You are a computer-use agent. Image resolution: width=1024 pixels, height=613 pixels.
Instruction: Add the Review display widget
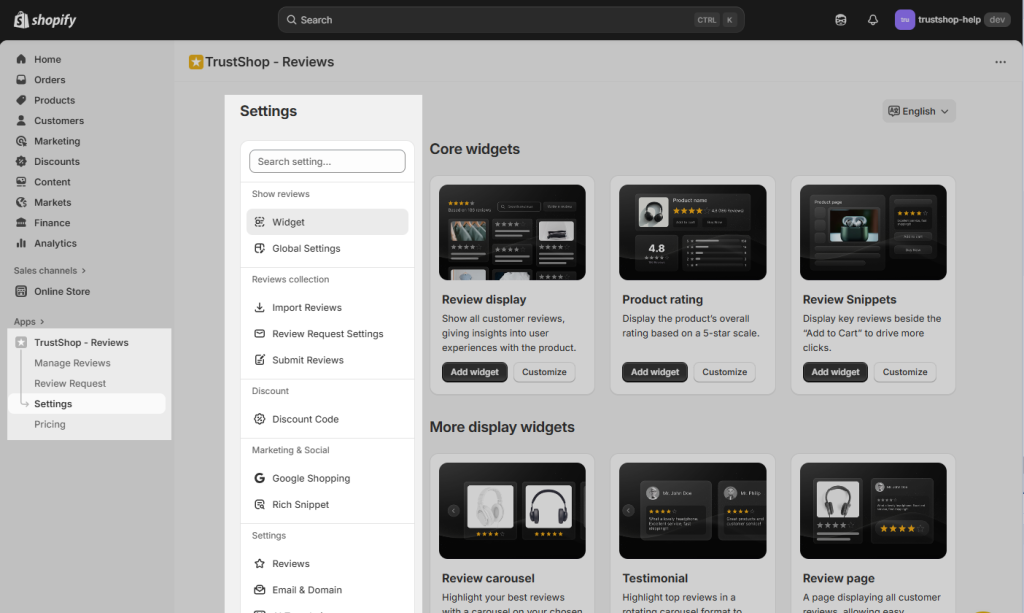pos(474,372)
